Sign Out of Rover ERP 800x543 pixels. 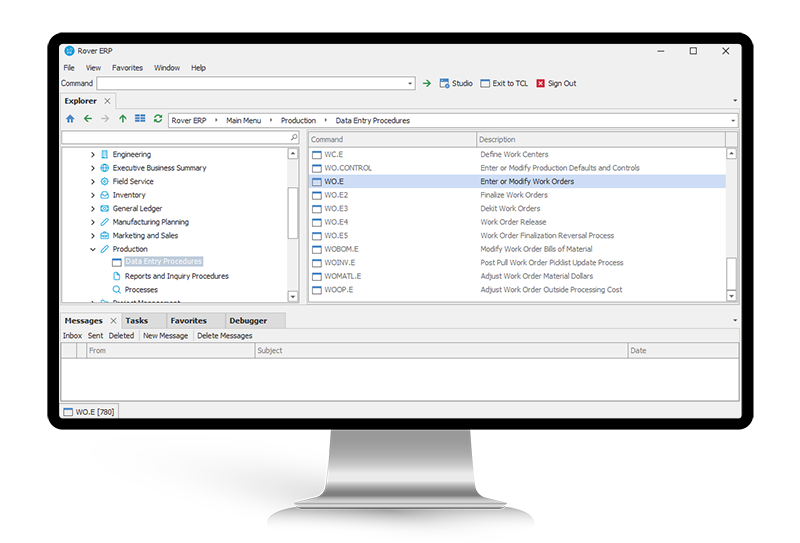(556, 83)
